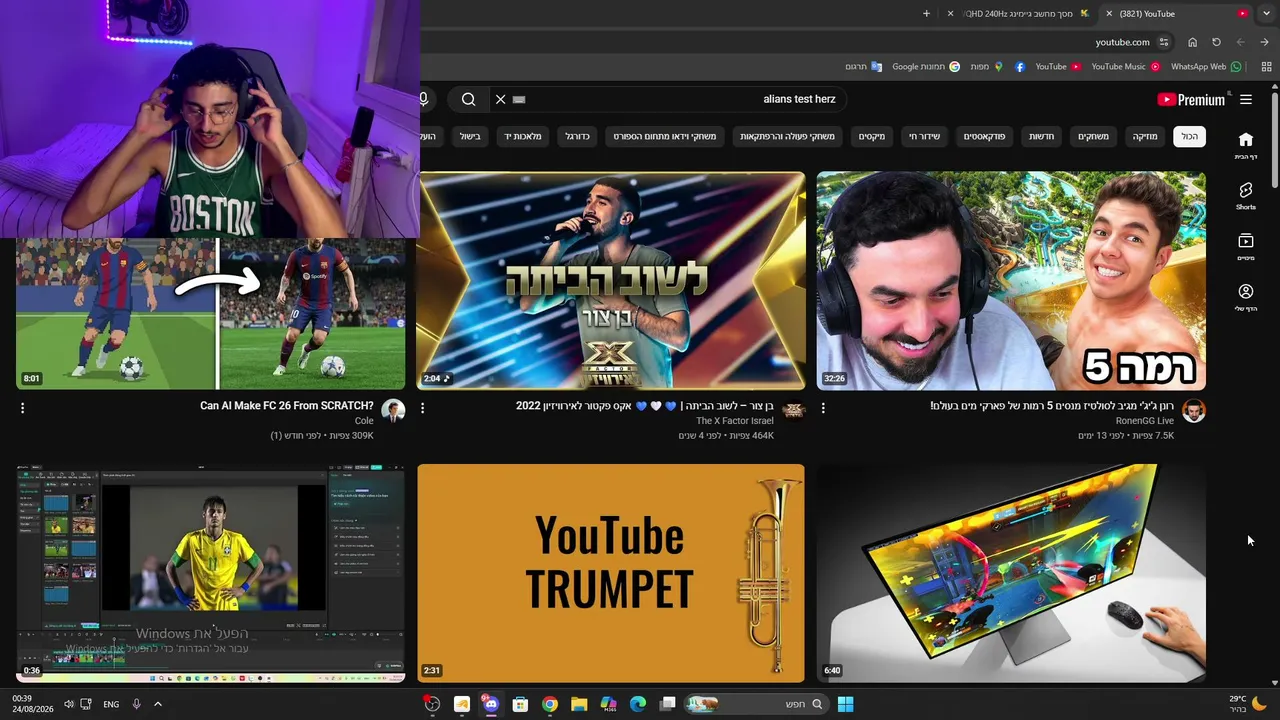Open the Google Images bookmark
This screenshot has height=720, width=1280.
[925, 67]
